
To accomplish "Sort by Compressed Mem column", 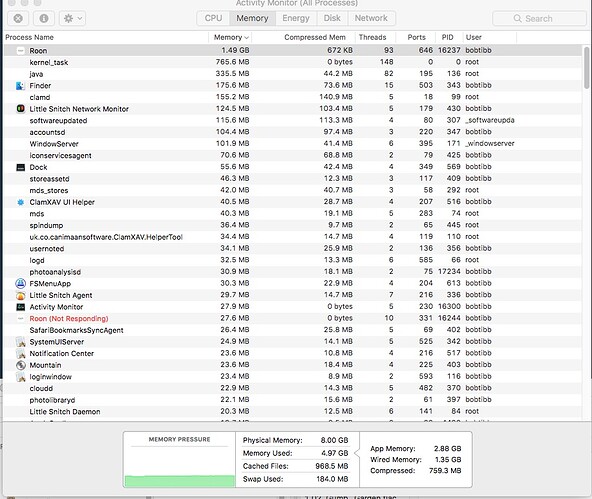I will pos(315,37).
